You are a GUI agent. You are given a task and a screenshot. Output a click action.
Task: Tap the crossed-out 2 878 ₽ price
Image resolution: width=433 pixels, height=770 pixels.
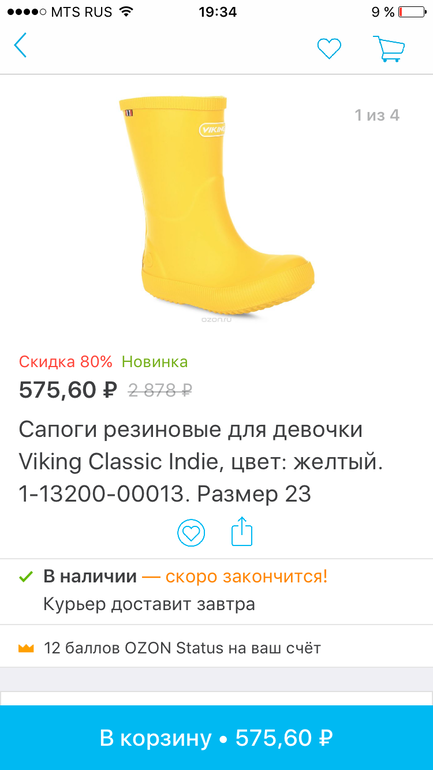click(160, 390)
